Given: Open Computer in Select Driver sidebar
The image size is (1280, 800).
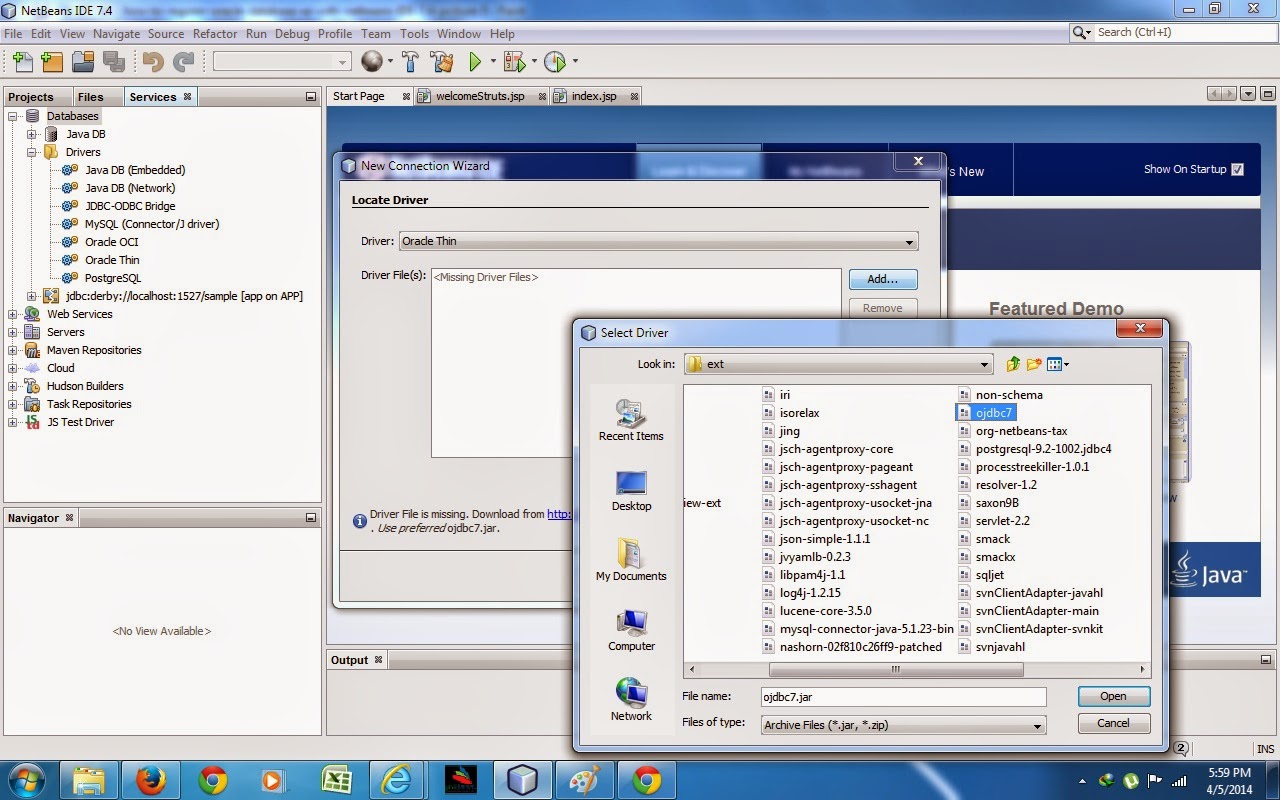Looking at the screenshot, I should pyautogui.click(x=631, y=631).
